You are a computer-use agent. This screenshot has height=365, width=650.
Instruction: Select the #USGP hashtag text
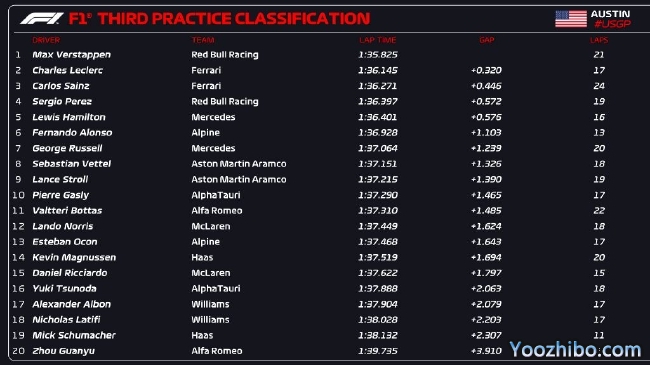coord(612,24)
